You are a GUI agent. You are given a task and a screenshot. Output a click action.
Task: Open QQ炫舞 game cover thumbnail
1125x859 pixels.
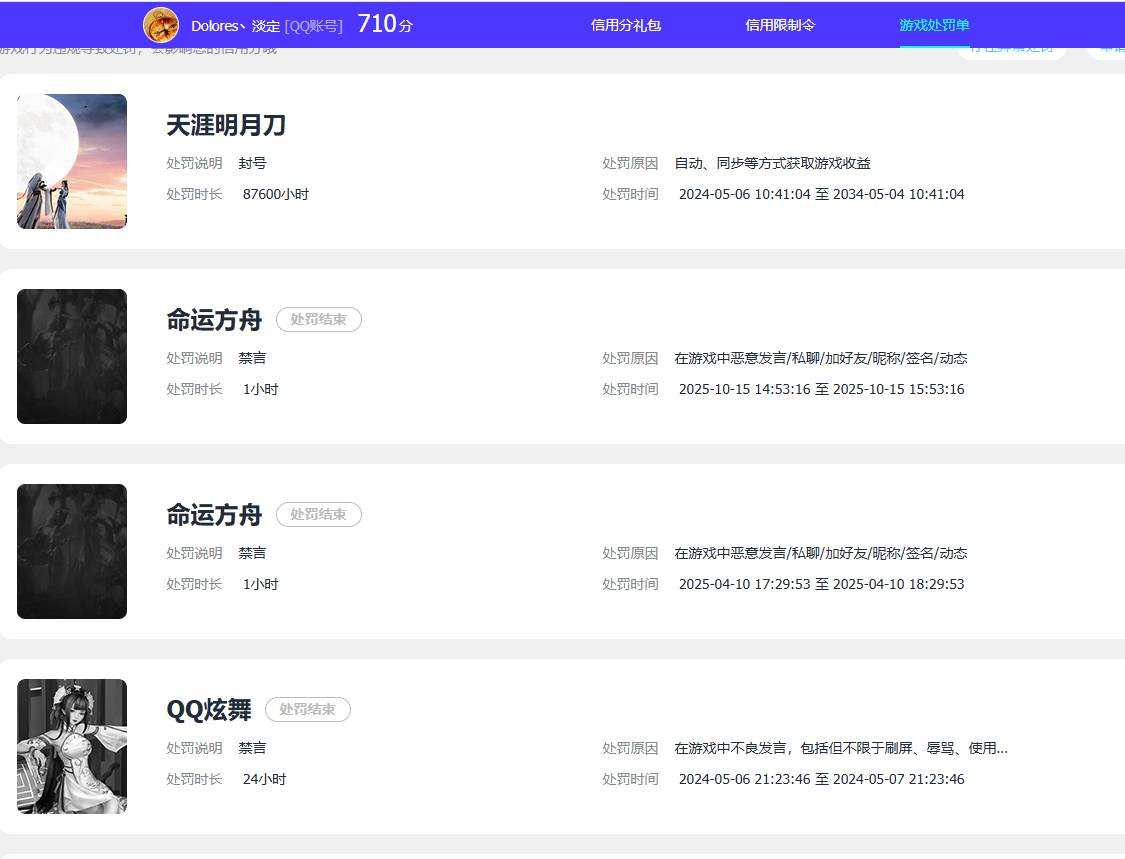coord(72,746)
